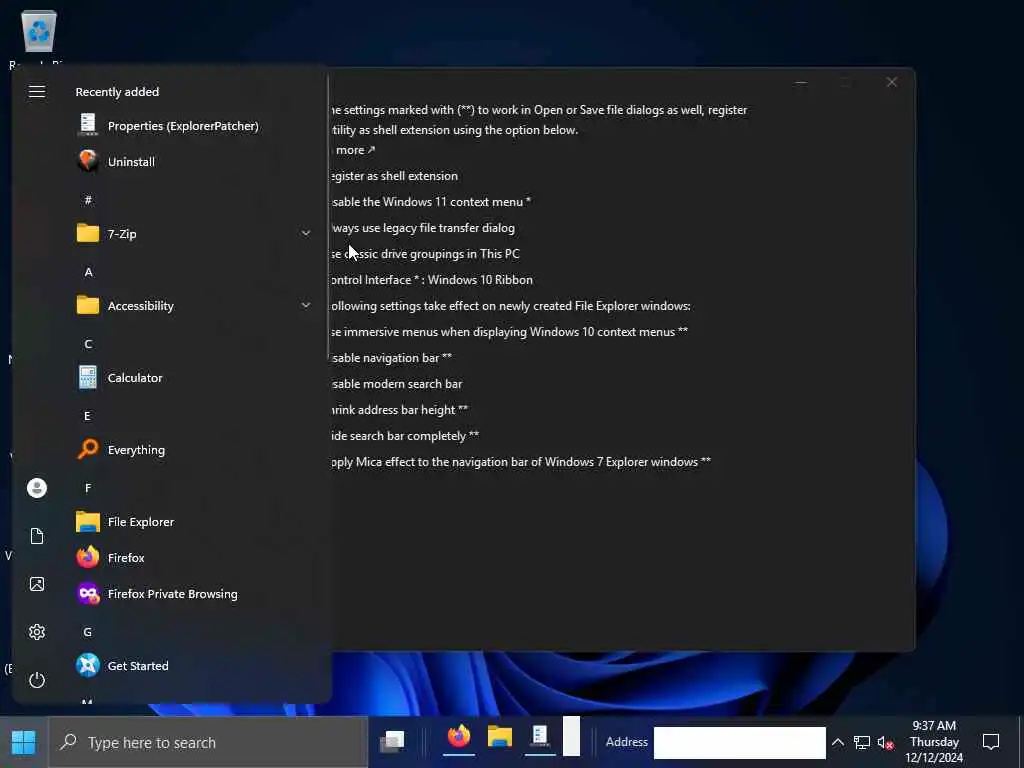Click the Start menu app list scrollbar
Image resolution: width=1024 pixels, height=768 pixels.
(x=328, y=217)
